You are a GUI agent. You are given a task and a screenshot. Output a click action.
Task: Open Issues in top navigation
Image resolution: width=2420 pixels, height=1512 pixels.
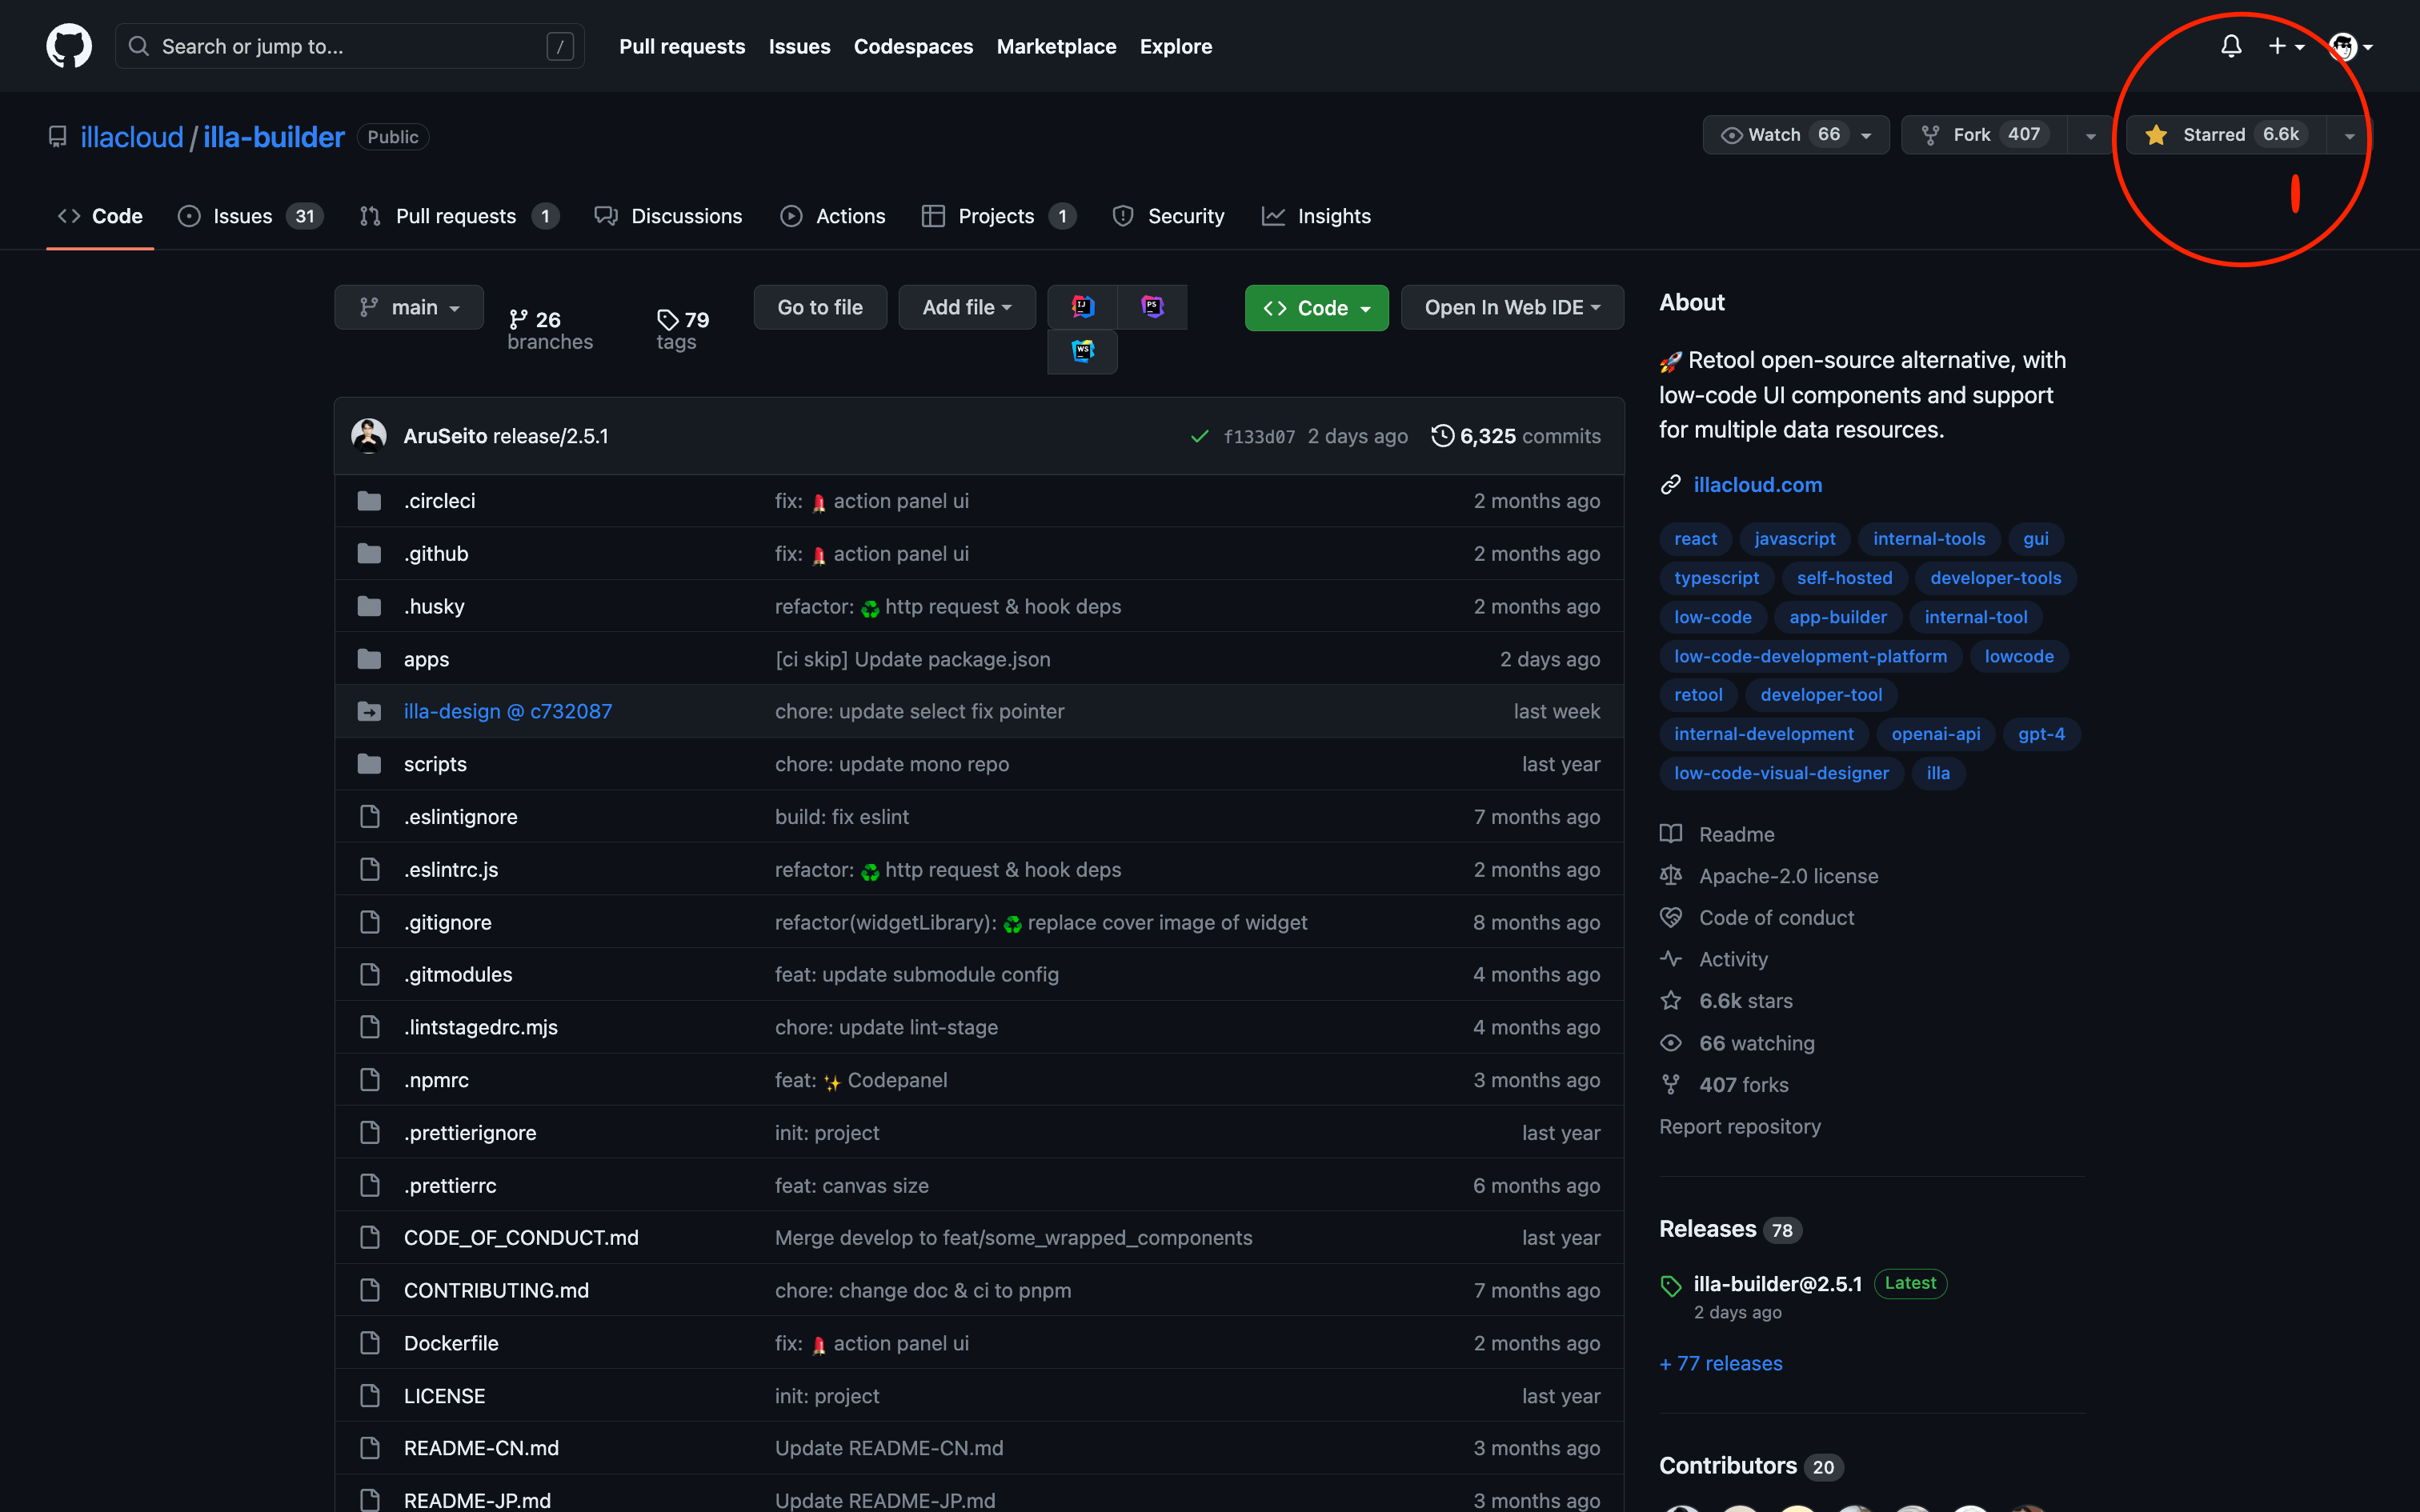click(x=799, y=46)
